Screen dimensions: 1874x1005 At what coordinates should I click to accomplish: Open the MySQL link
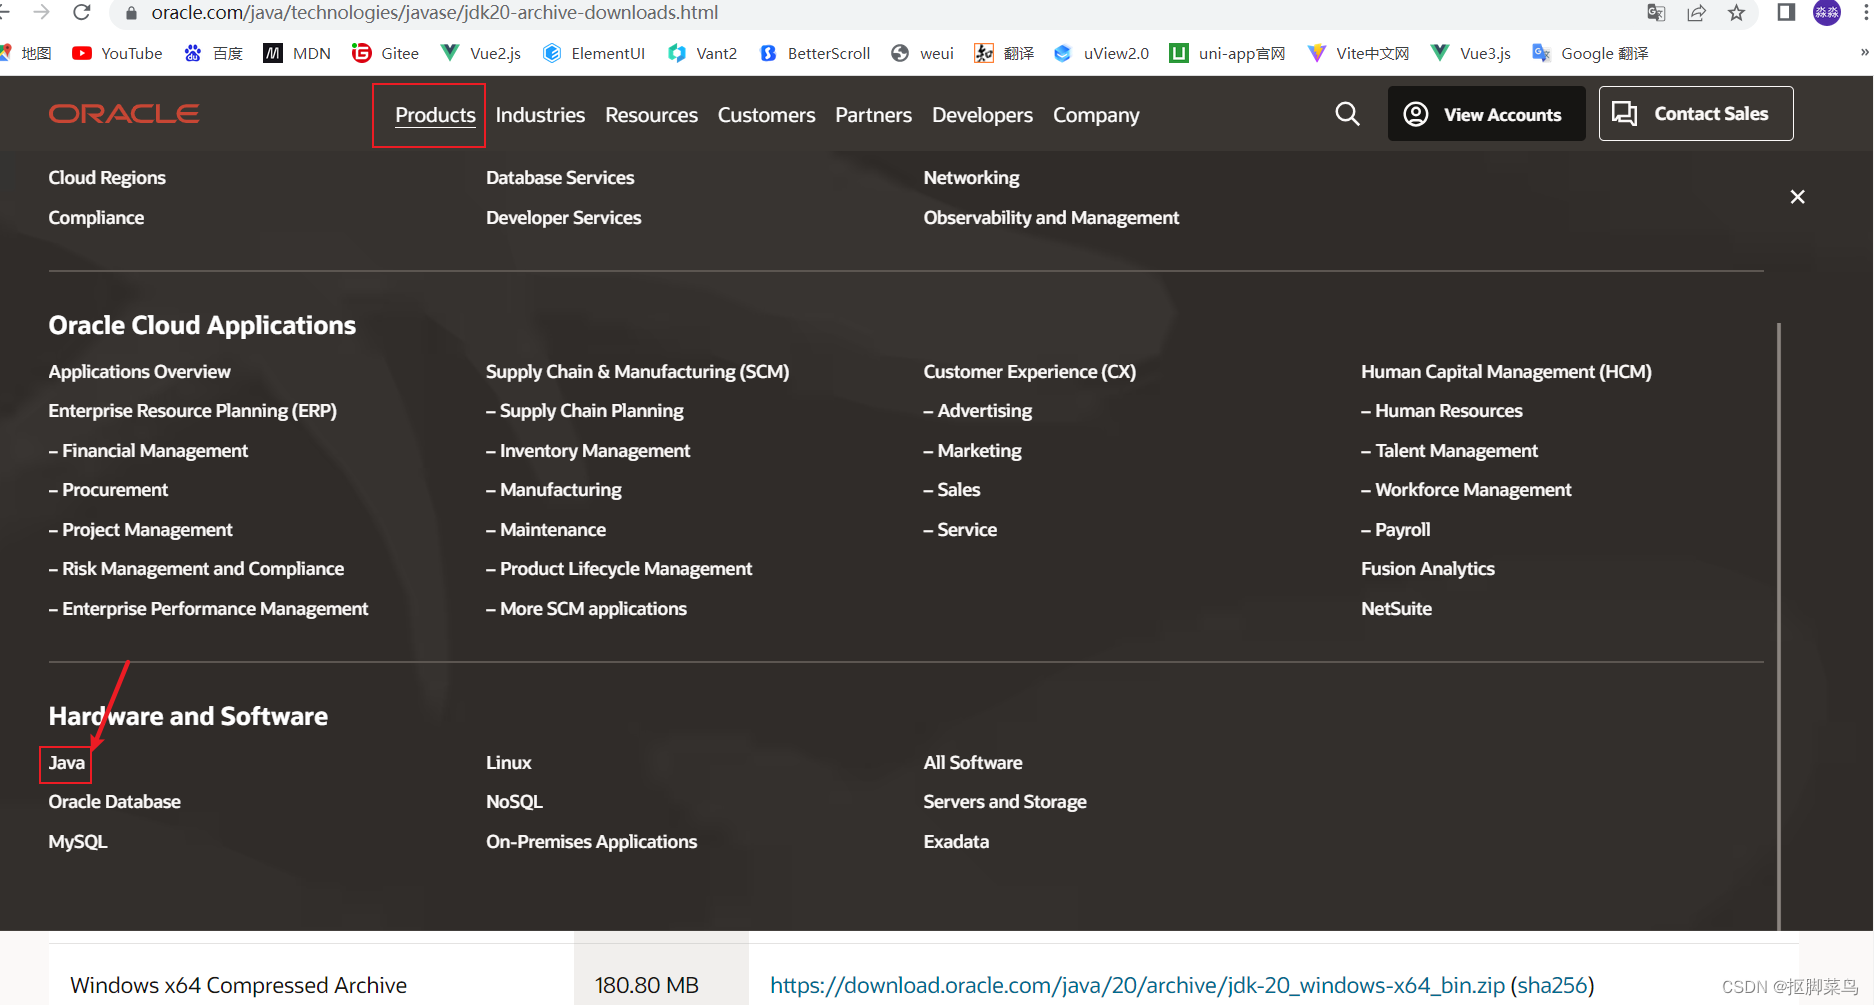click(77, 842)
